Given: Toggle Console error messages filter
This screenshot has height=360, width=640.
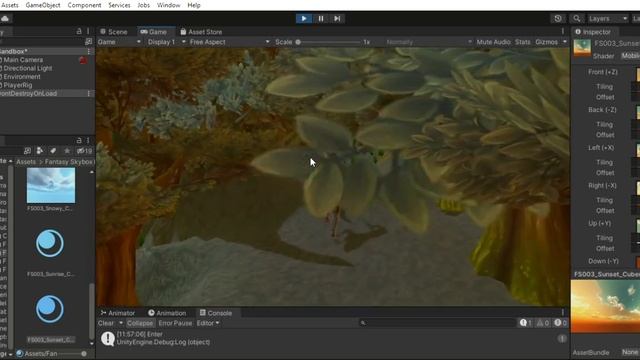Looking at the screenshot, I should coord(560,323).
